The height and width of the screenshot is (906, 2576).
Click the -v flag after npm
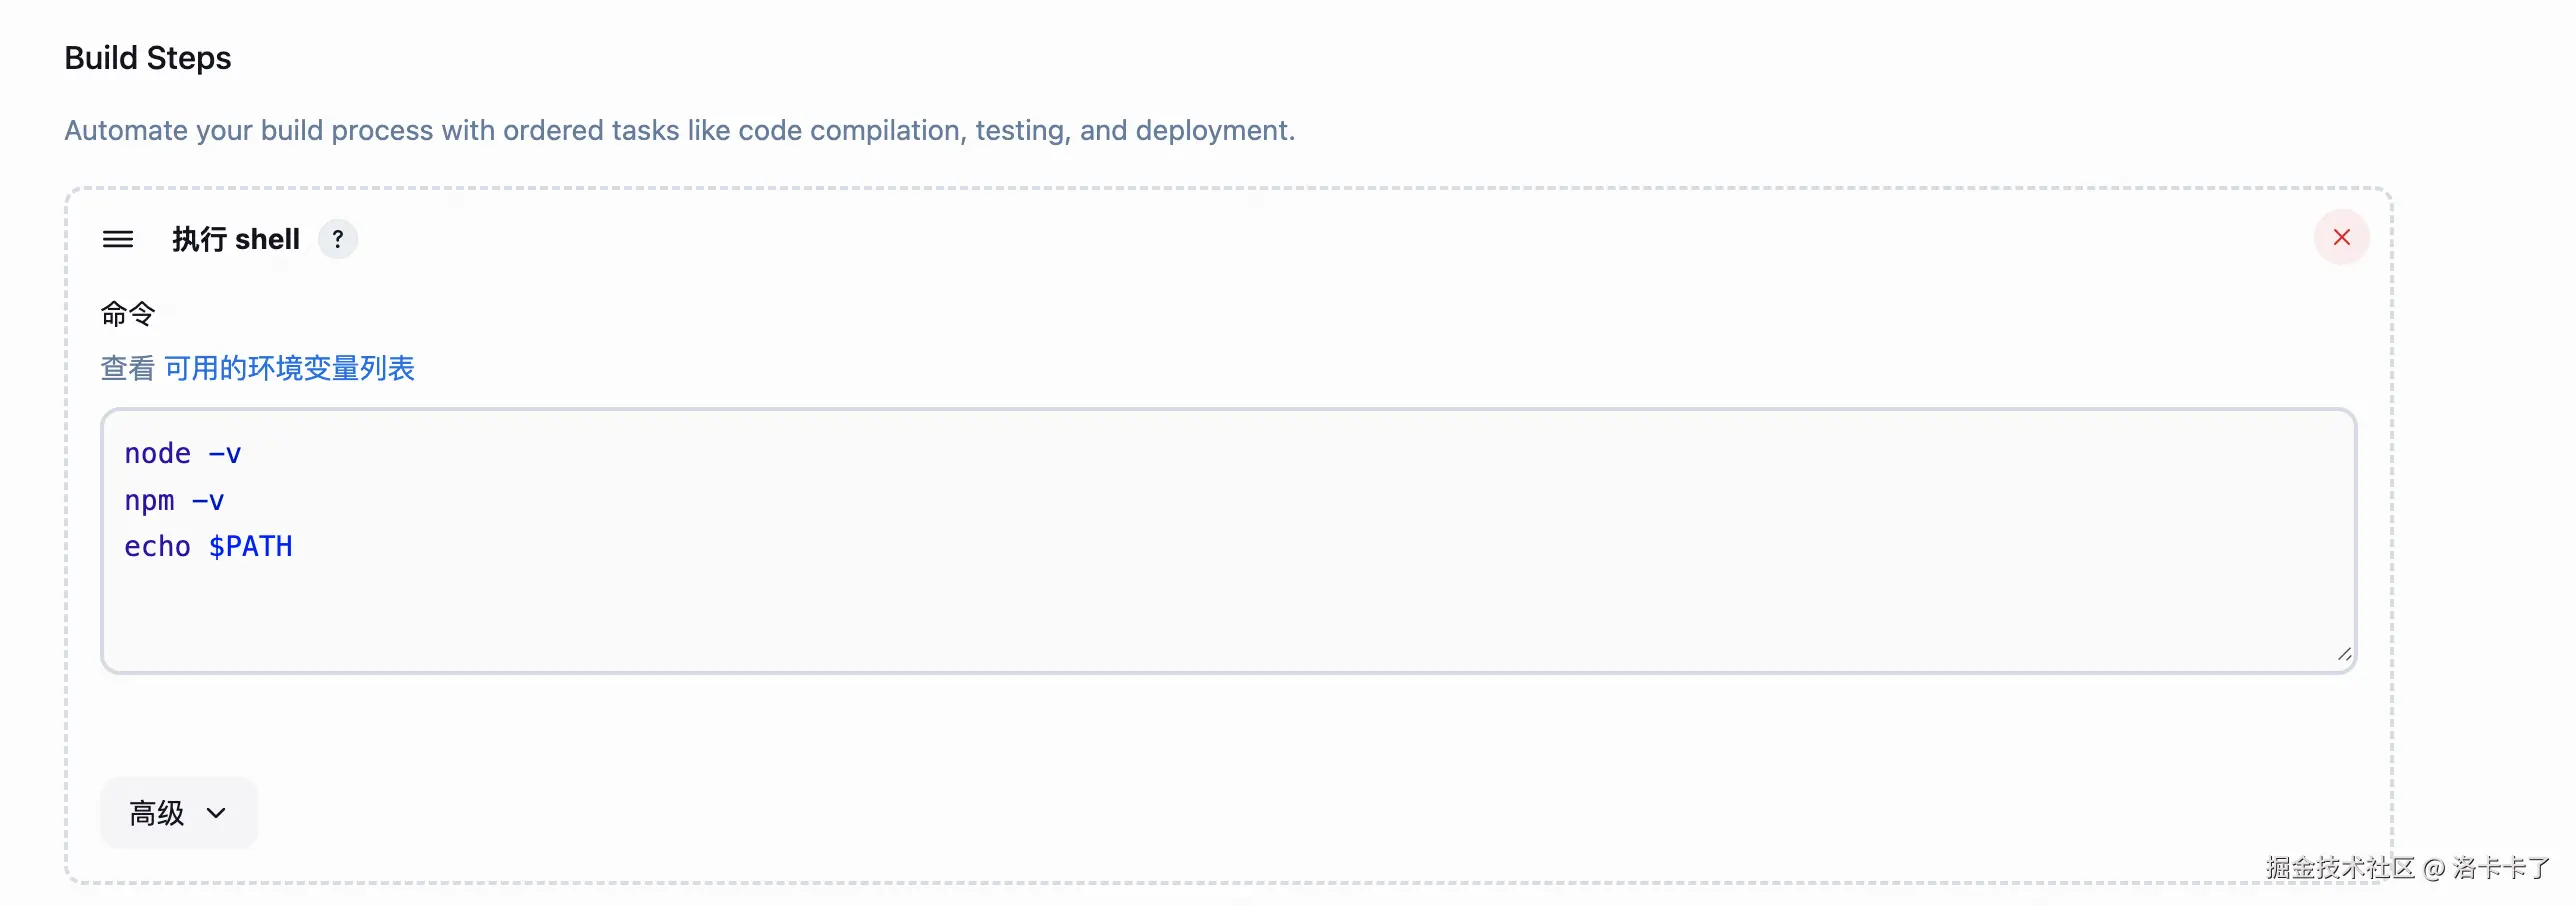[x=208, y=500]
